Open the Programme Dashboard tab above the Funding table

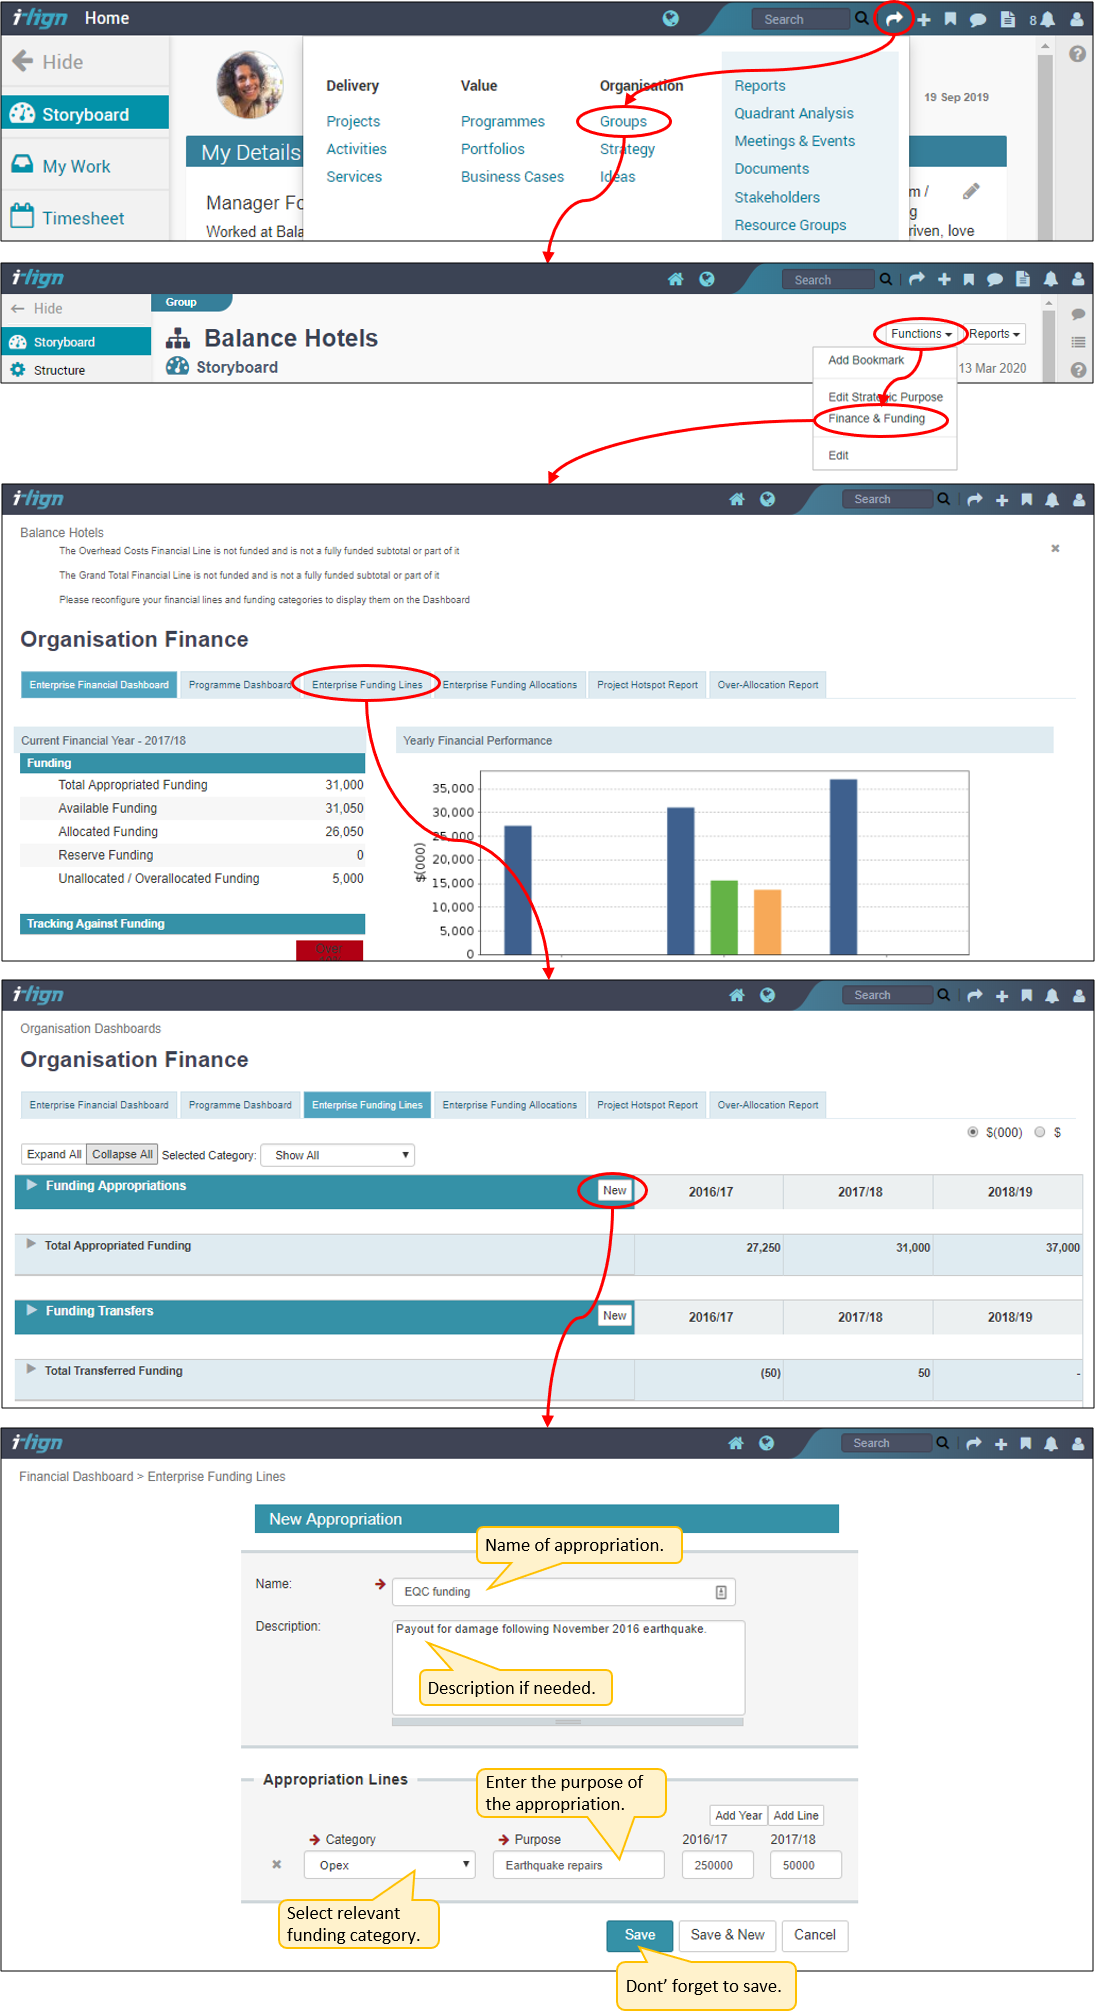pos(240,685)
